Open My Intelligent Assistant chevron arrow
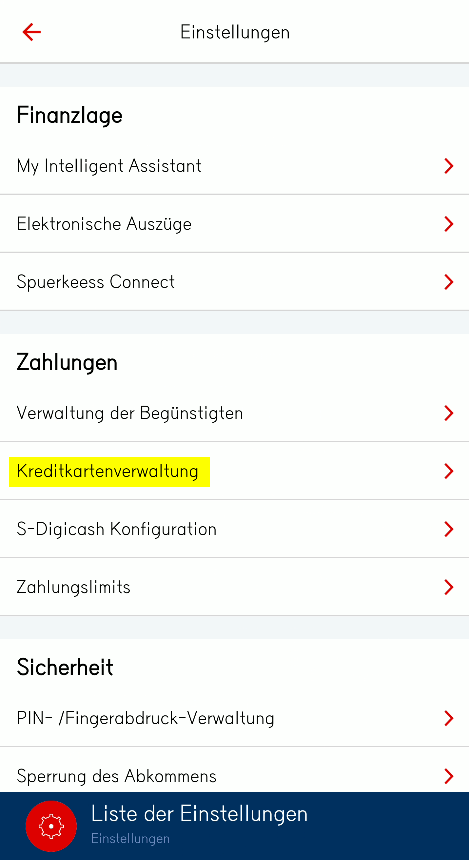The width and height of the screenshot is (469, 860). pos(449,166)
